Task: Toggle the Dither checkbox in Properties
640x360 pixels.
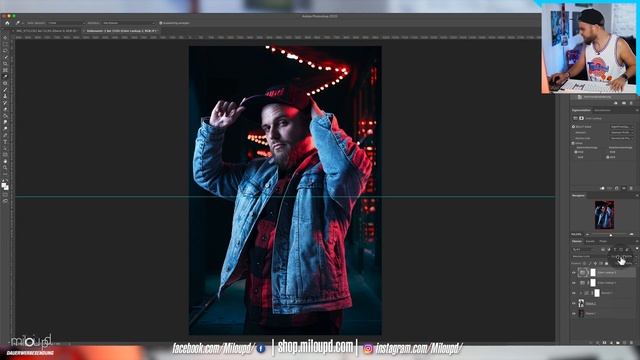Action: pyautogui.click(x=573, y=143)
